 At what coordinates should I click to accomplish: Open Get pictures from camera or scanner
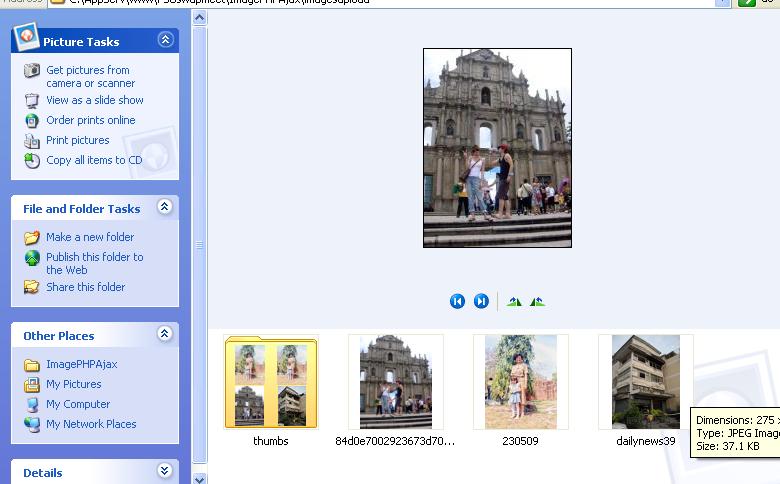point(91,77)
